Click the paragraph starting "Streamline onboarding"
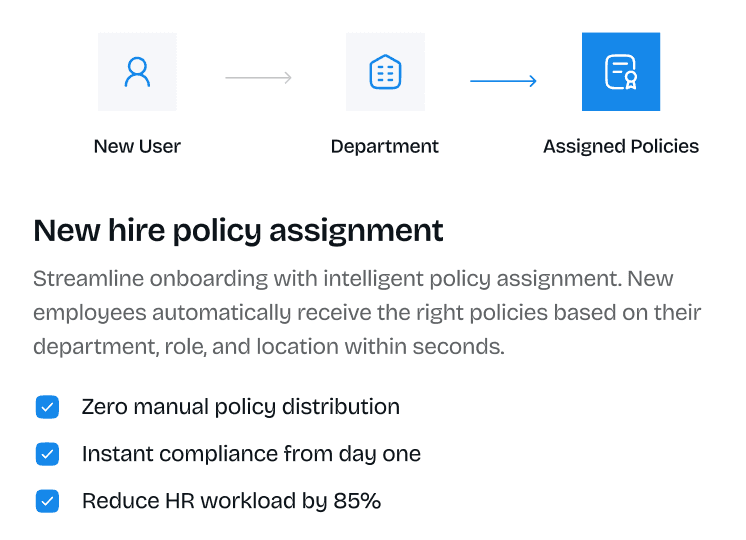The width and height of the screenshot is (746, 540). click(367, 313)
